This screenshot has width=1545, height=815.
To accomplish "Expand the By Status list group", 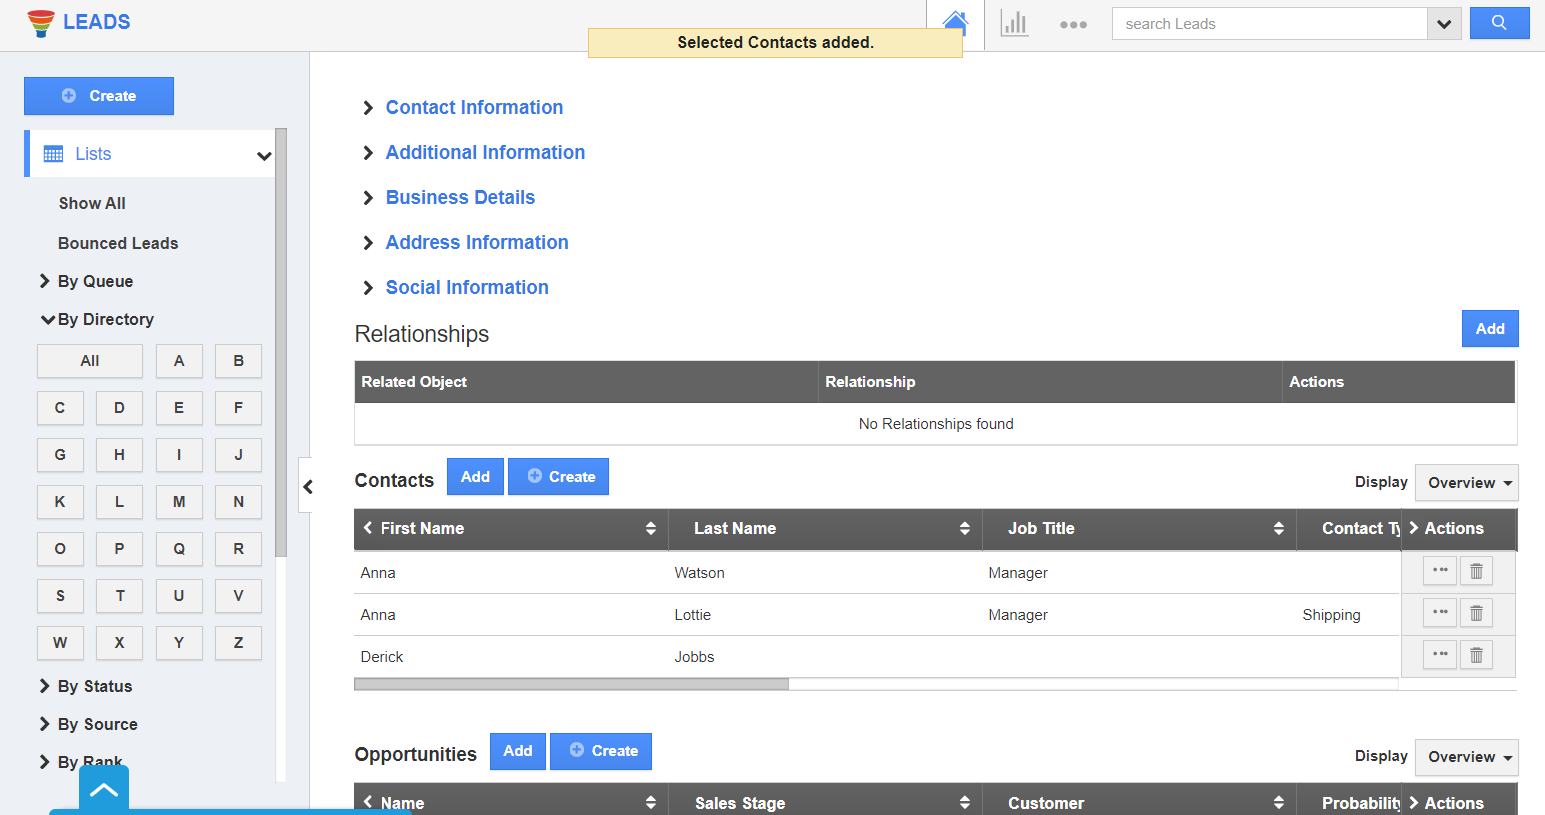I will [x=94, y=686].
